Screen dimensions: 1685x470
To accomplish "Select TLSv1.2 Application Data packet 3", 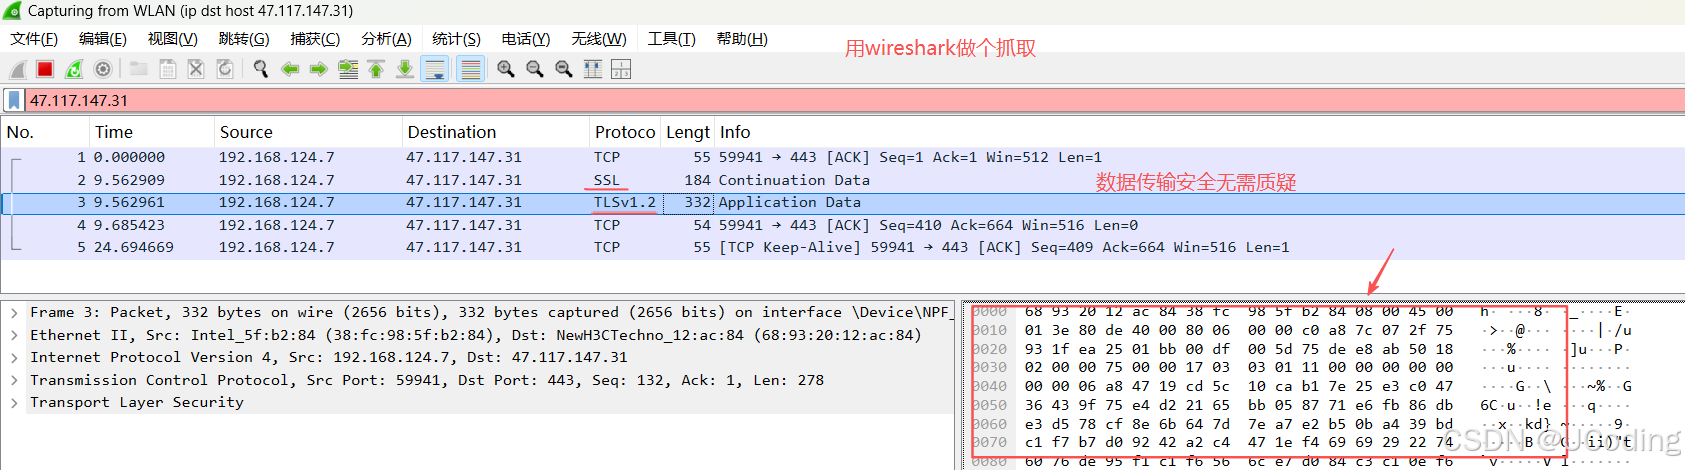I will 842,202.
